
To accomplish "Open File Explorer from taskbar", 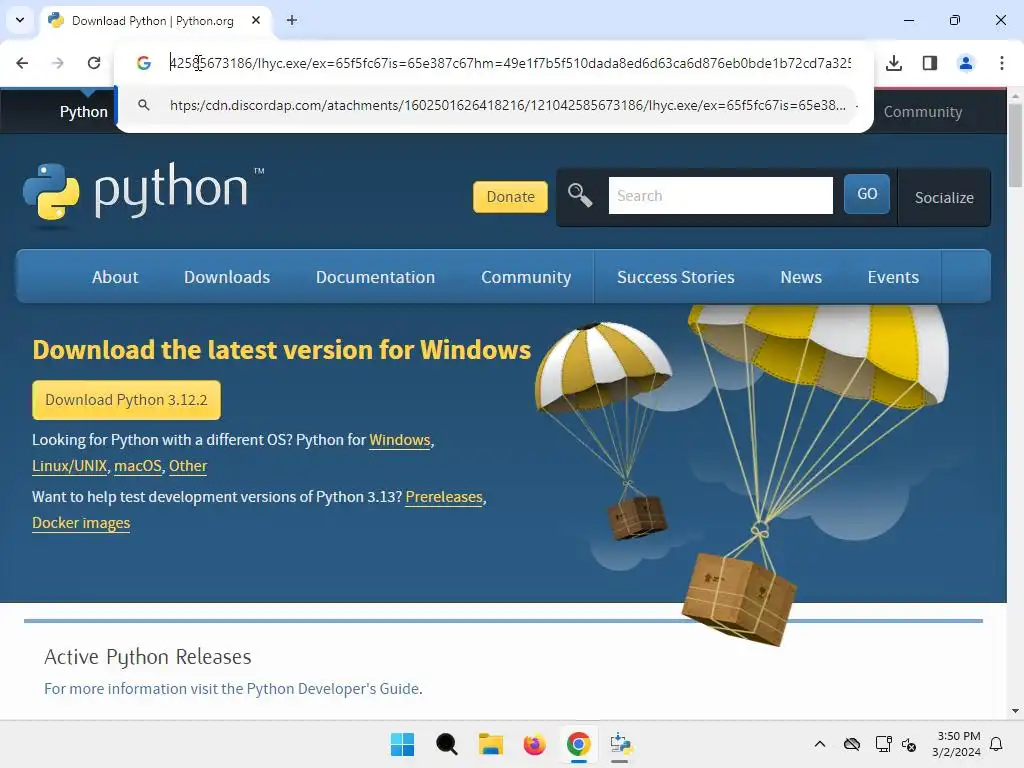I will click(x=490, y=744).
